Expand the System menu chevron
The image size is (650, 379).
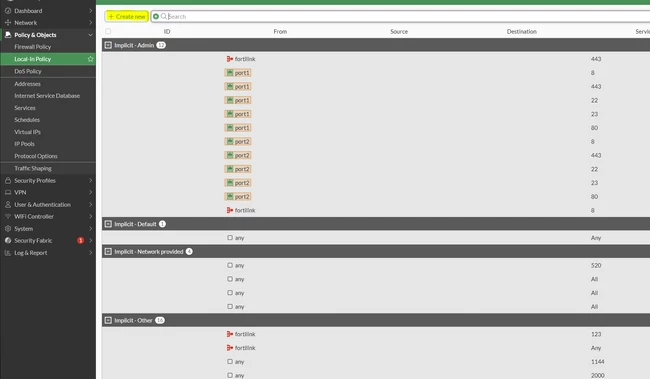(x=90, y=228)
